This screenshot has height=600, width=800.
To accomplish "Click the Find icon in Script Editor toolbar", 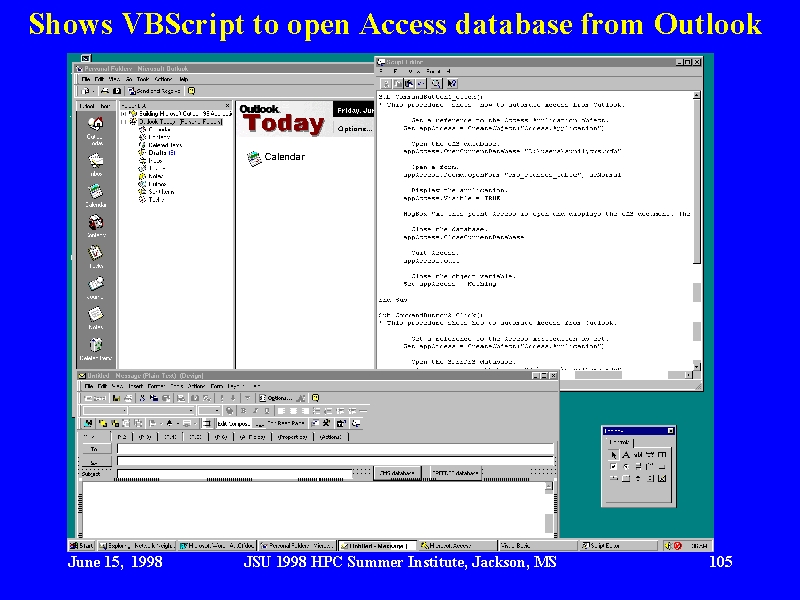I will (436, 83).
